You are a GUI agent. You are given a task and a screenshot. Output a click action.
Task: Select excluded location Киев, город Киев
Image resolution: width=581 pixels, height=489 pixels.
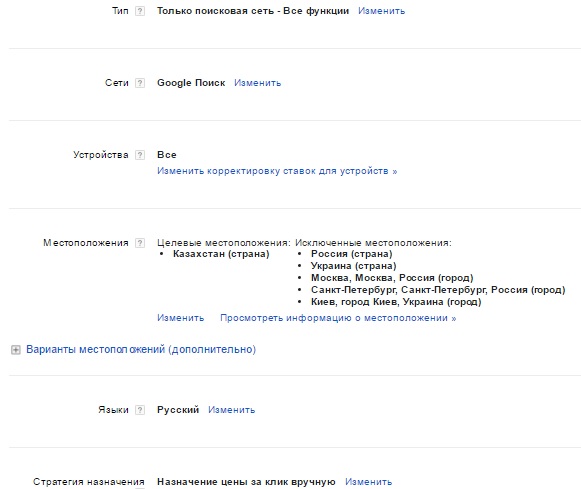[x=396, y=302]
